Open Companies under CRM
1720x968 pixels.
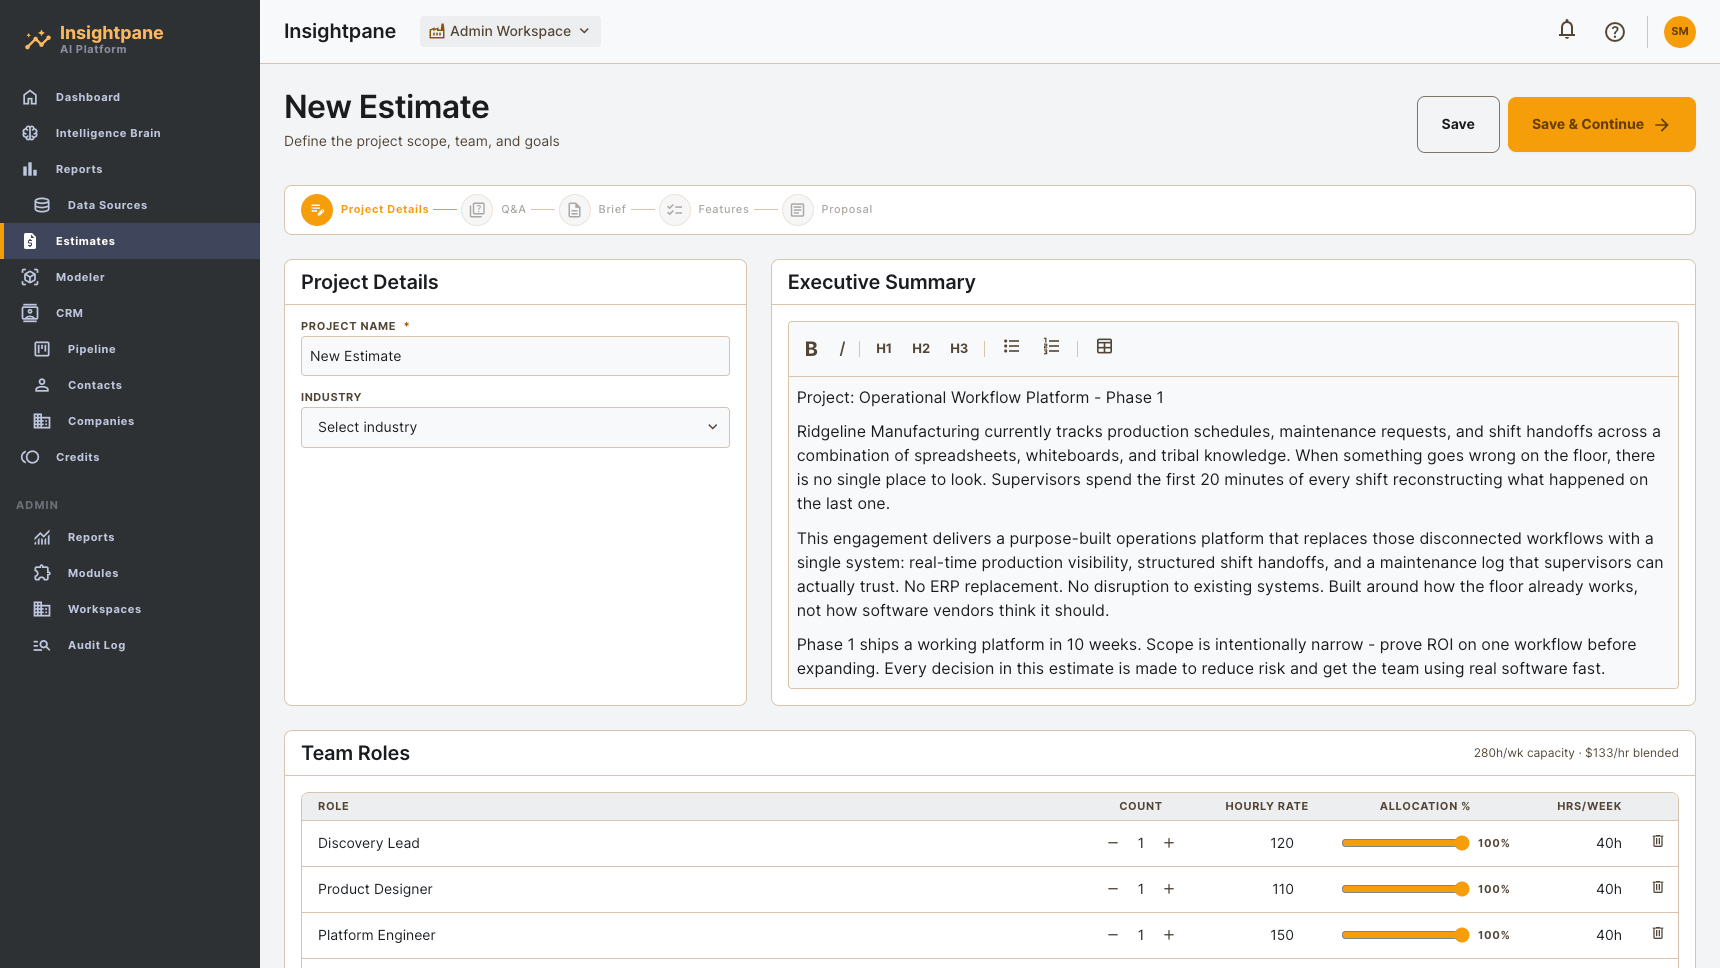pyautogui.click(x=130, y=421)
